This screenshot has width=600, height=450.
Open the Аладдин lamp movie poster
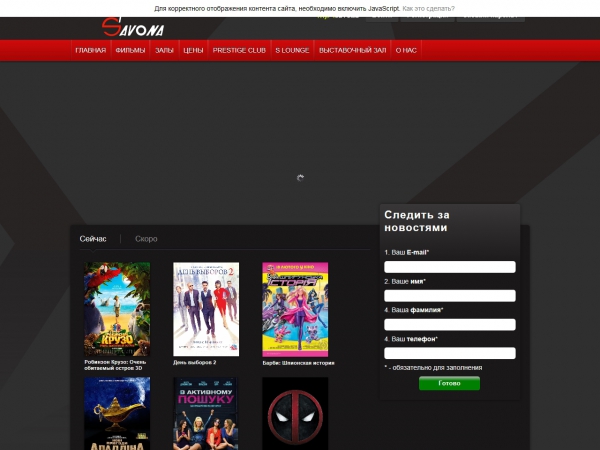tap(117, 414)
